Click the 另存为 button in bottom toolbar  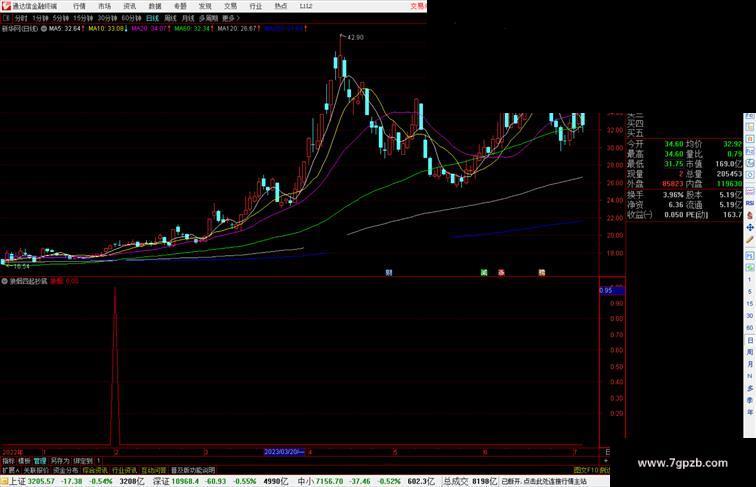pos(60,461)
